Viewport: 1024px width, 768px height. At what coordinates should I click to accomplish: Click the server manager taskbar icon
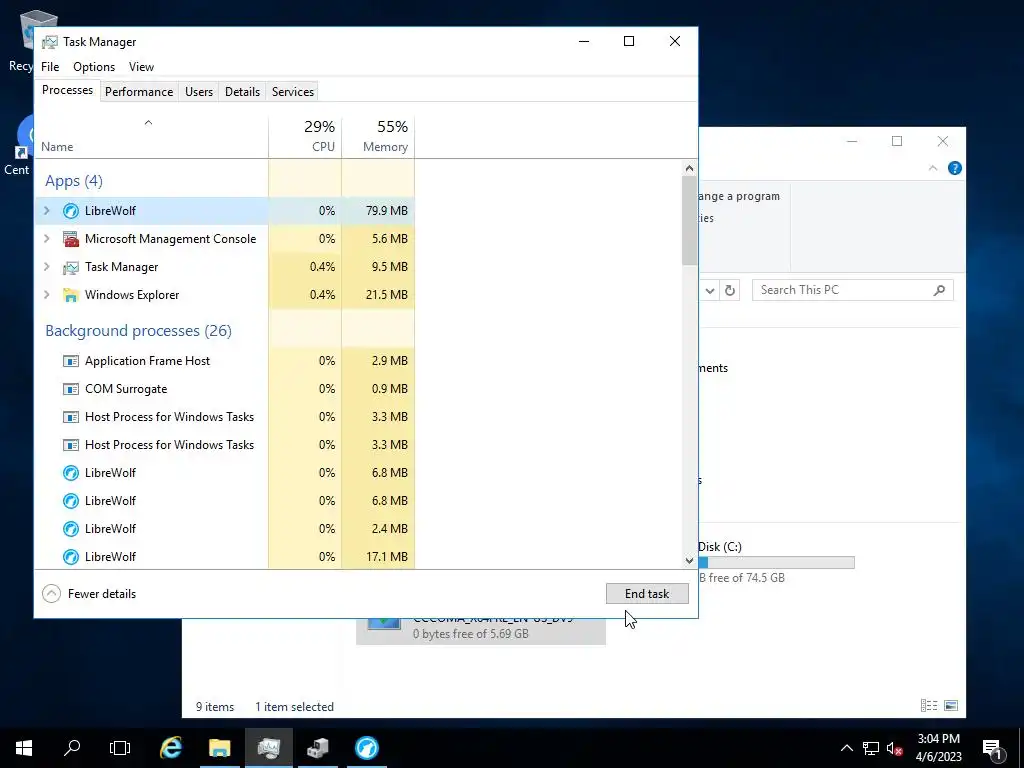click(x=317, y=748)
